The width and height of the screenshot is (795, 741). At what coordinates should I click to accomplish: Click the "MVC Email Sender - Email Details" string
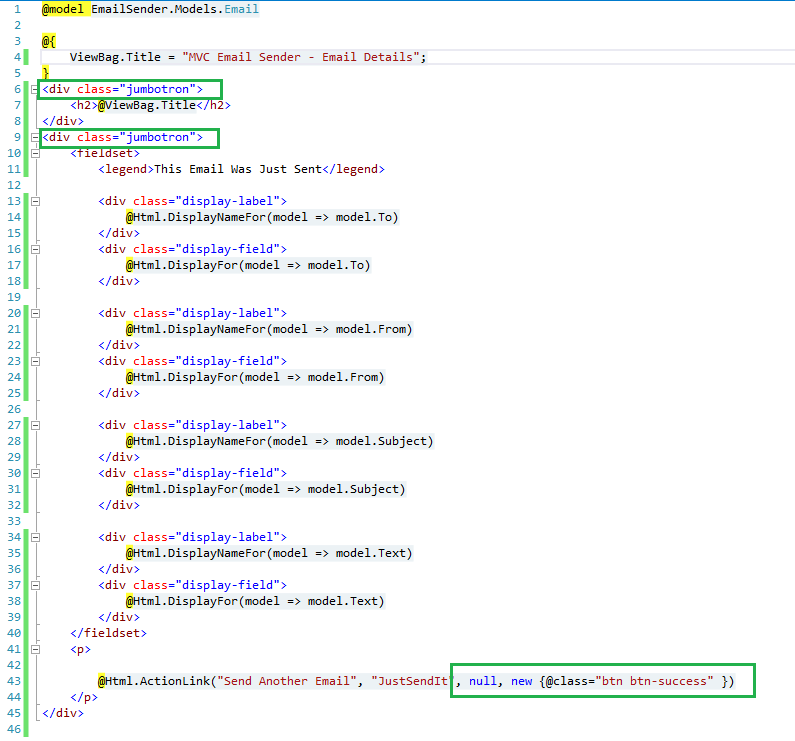point(301,57)
